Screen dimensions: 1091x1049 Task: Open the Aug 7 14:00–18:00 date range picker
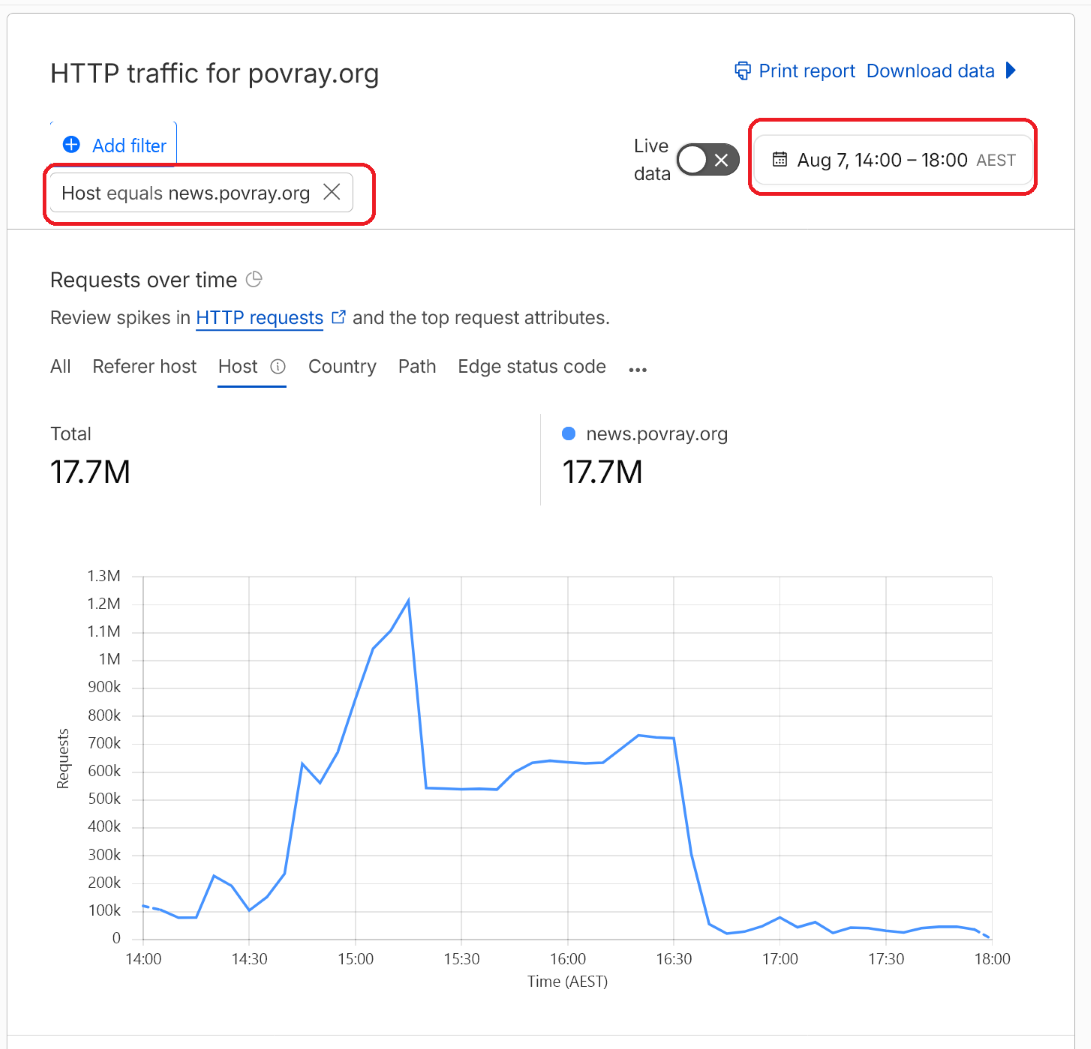tap(893, 160)
